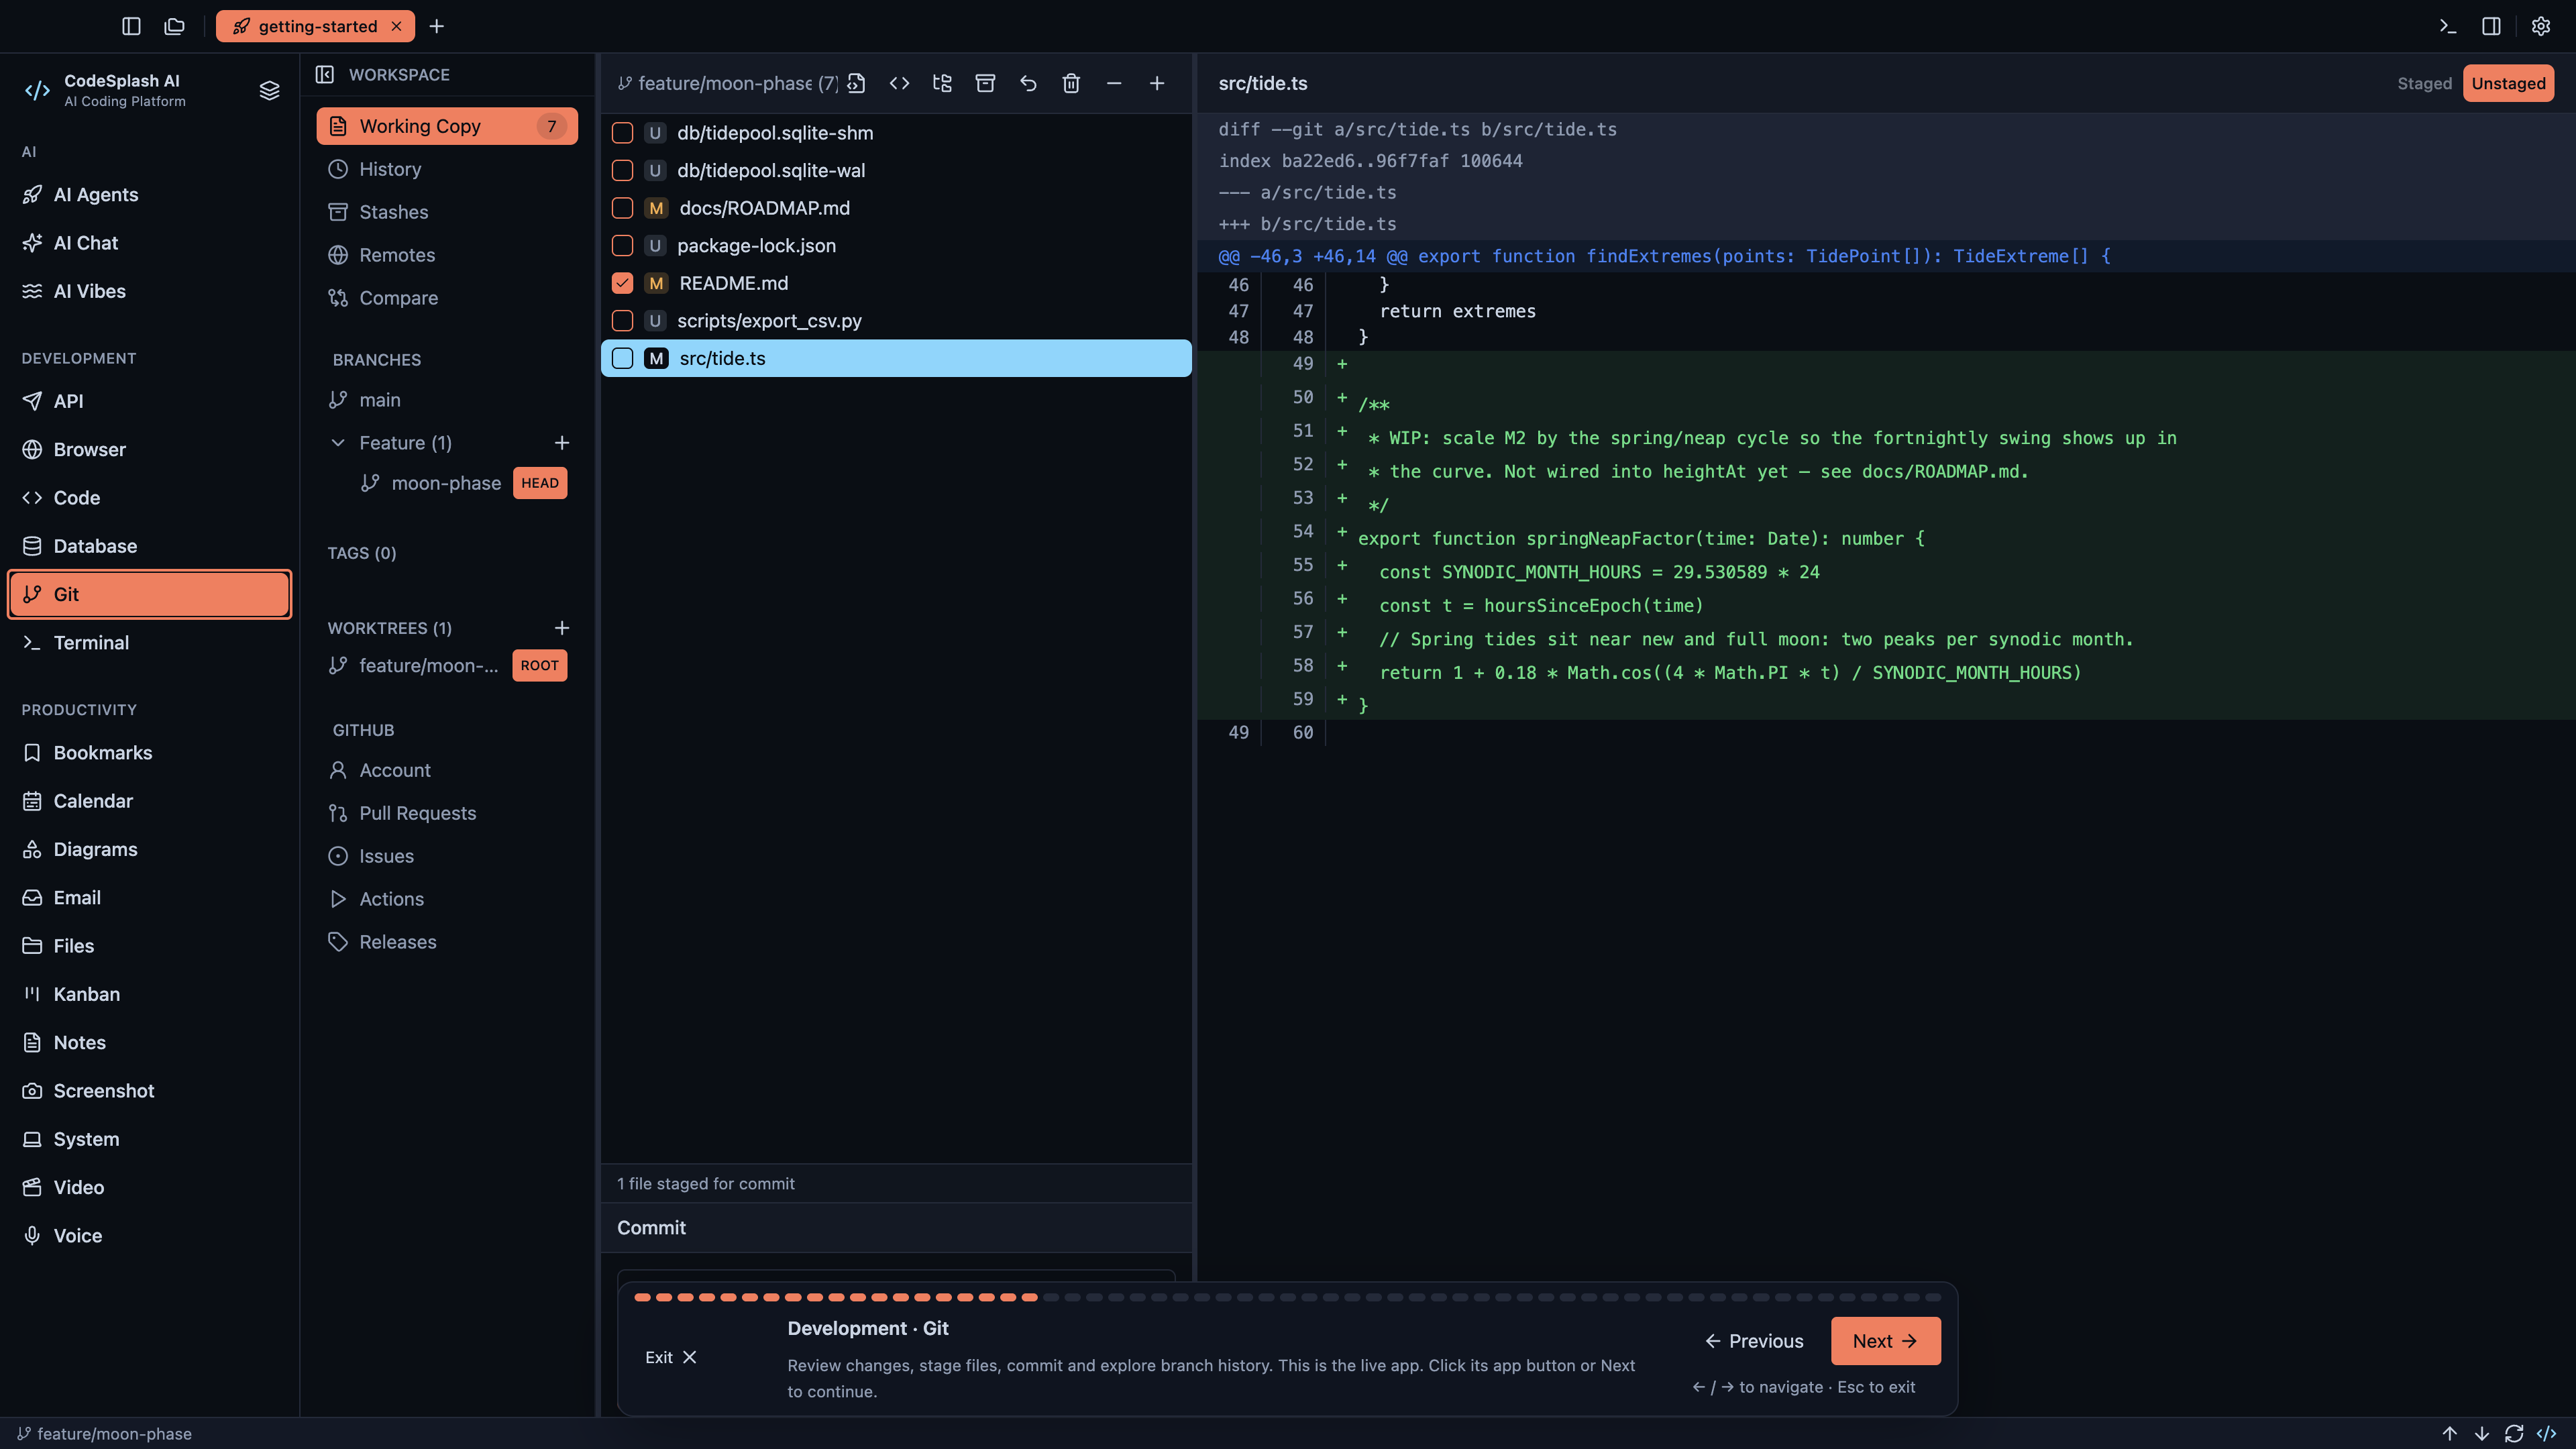Open the settings gear icon

(x=2540, y=26)
